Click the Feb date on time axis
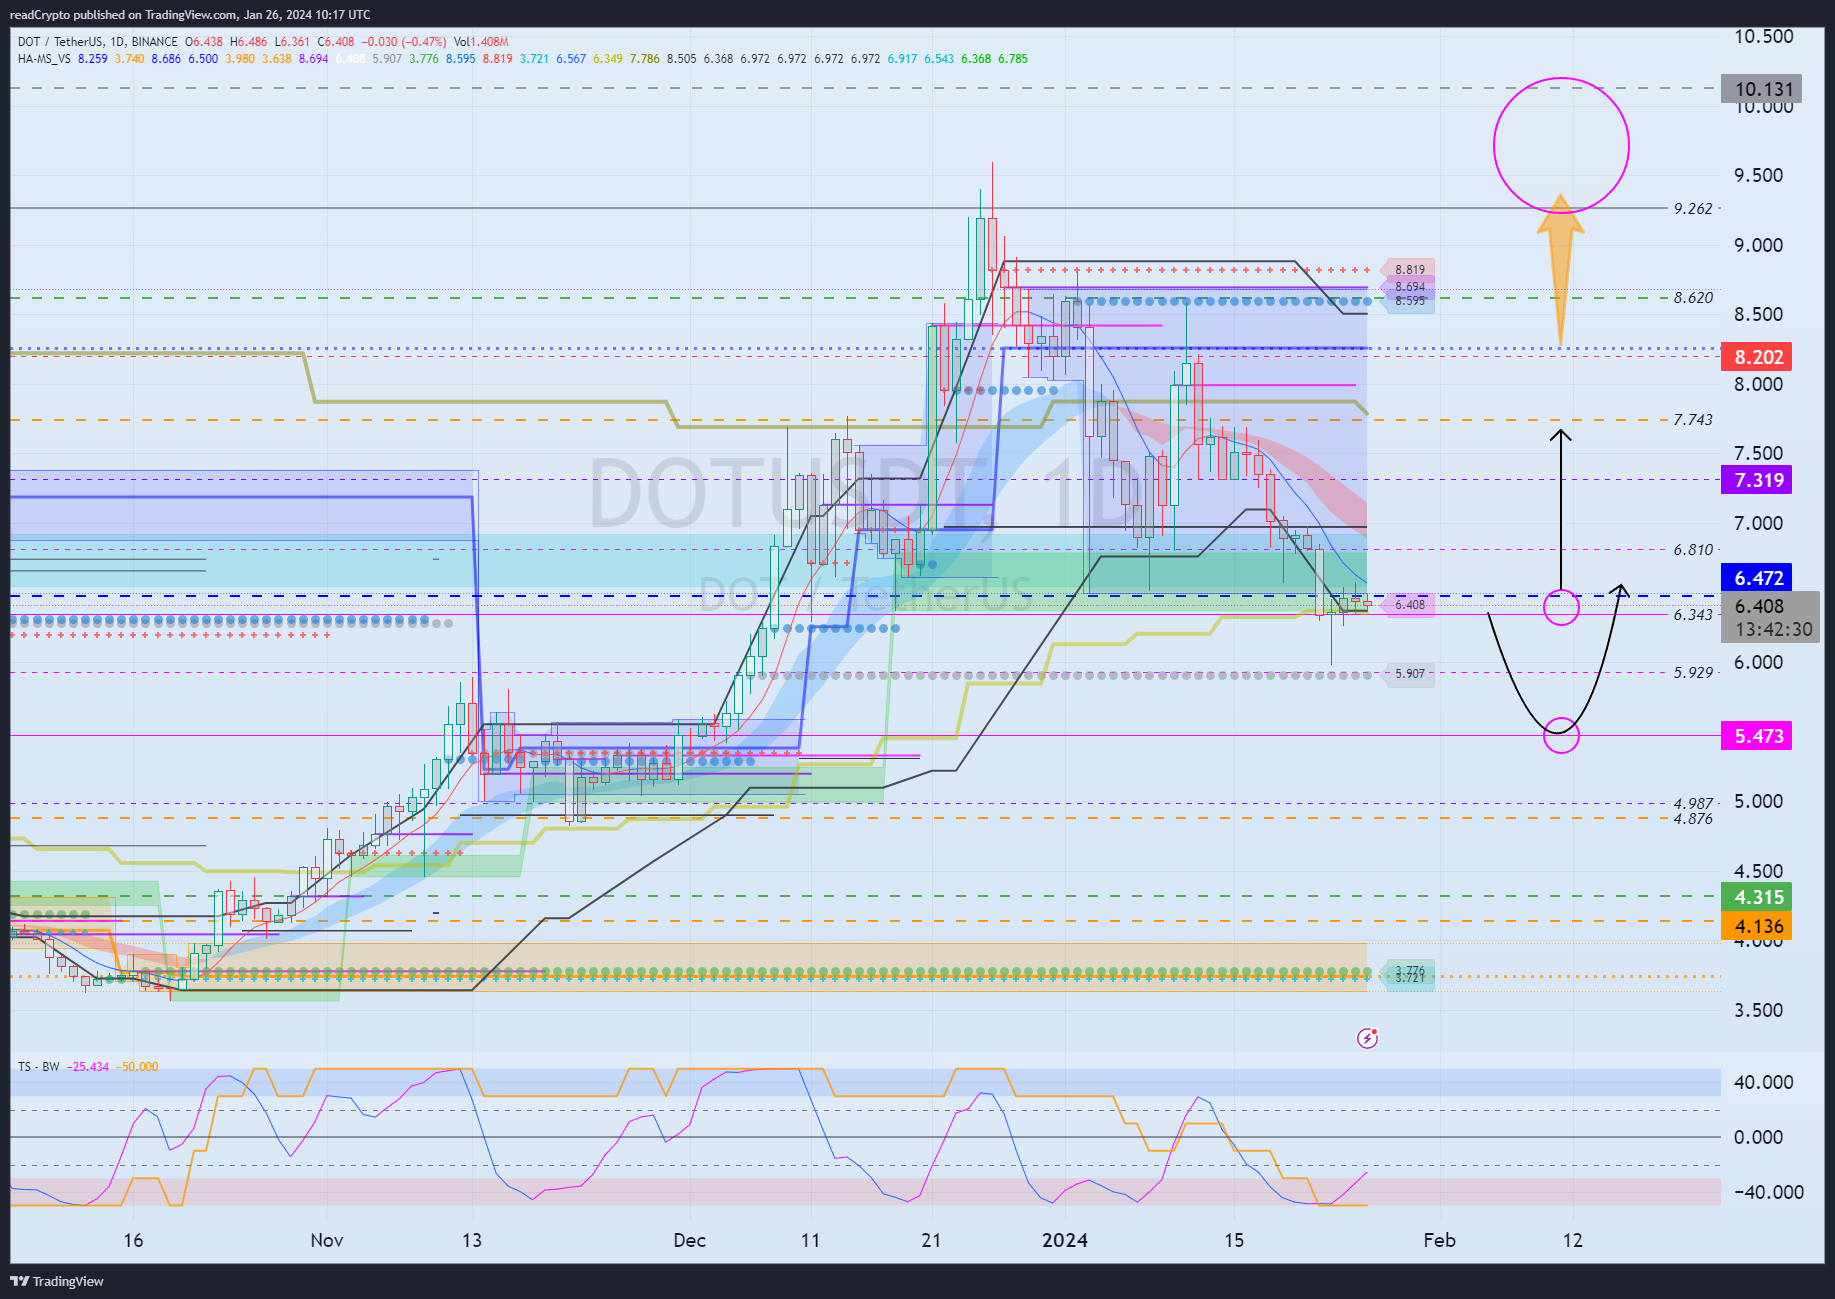This screenshot has width=1835, height=1299. [1439, 1240]
